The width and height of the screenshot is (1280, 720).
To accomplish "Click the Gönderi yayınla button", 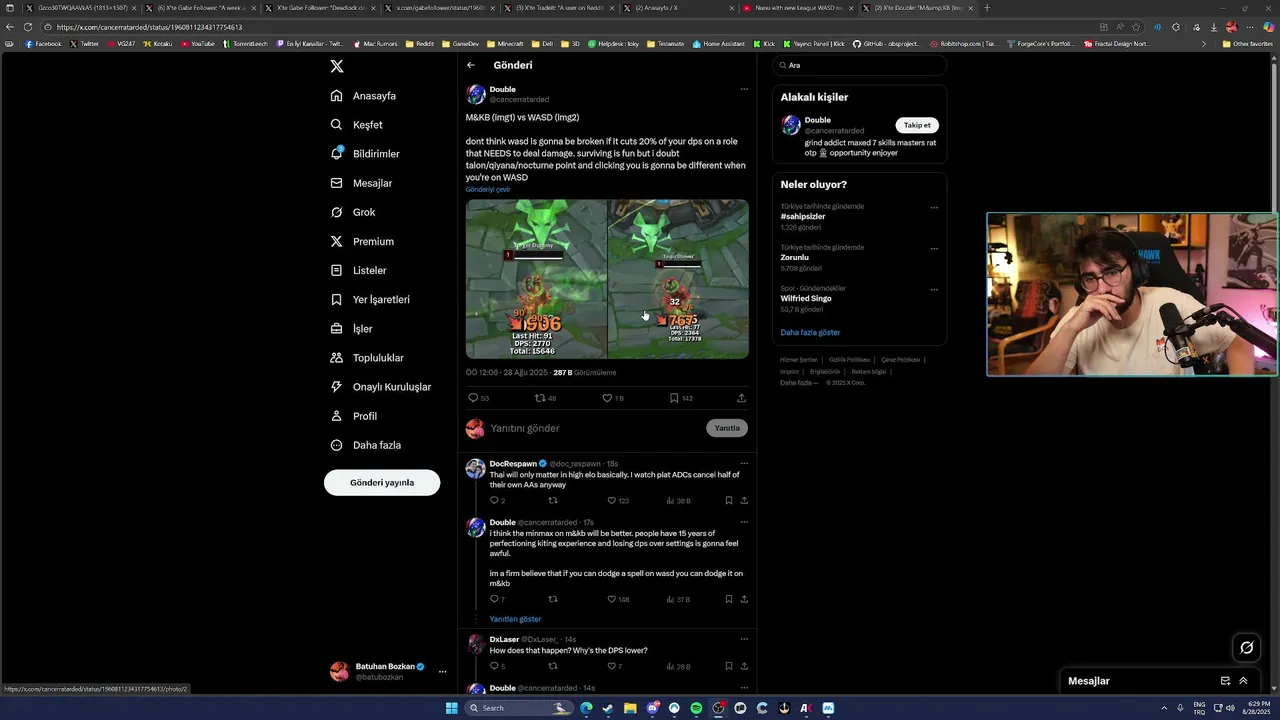I will coord(382,482).
